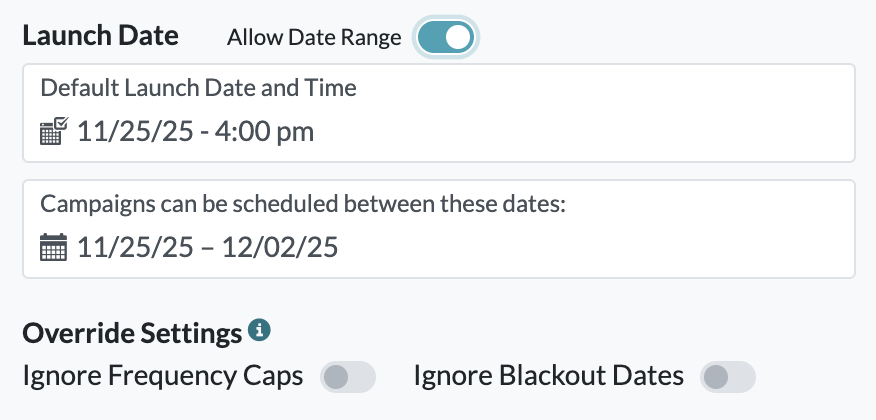Enable the Ignore Frequency Caps toggle
The height and width of the screenshot is (420, 876).
[x=347, y=377]
